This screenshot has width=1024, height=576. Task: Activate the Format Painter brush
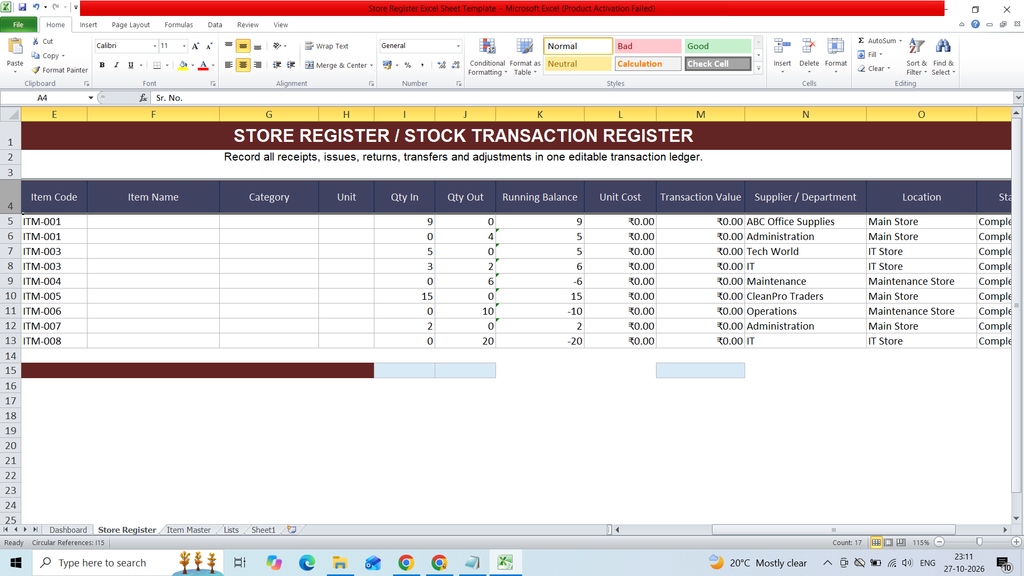pyautogui.click(x=36, y=70)
